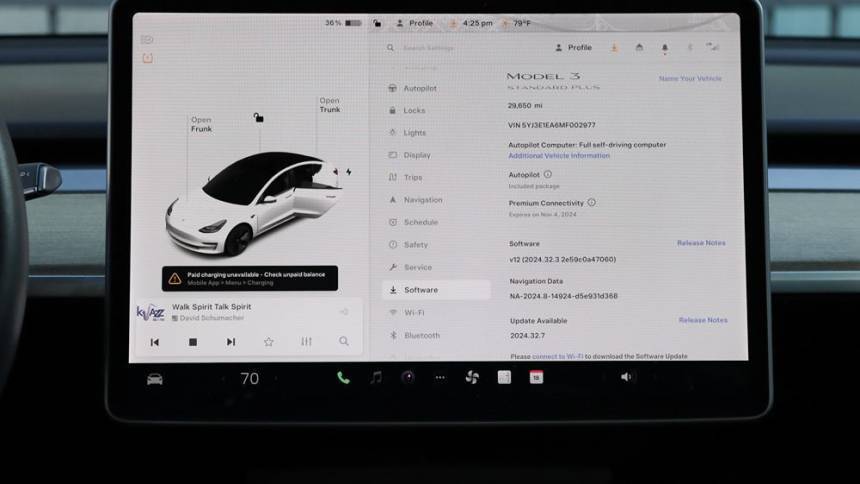Tap the Open Frunk label

(x=201, y=124)
